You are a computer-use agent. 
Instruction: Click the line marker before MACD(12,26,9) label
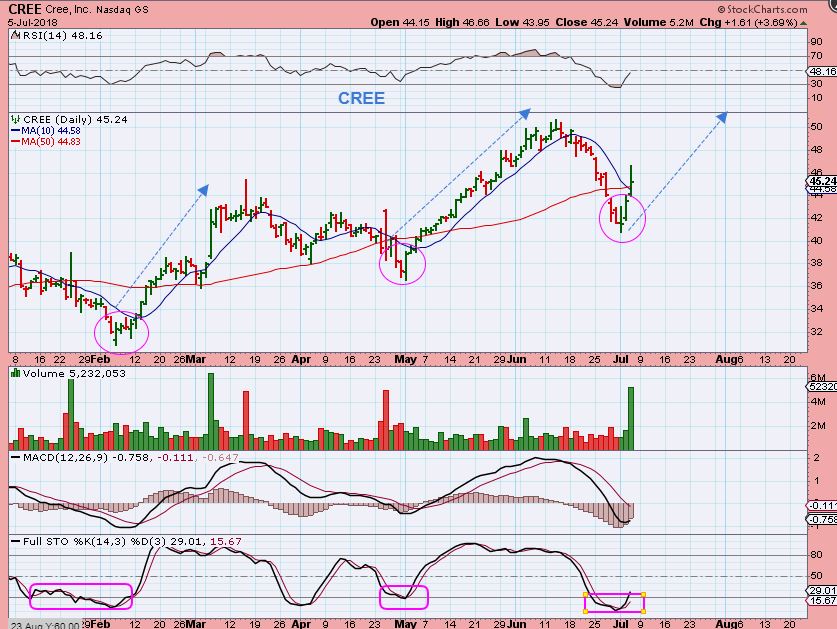tap(15, 458)
